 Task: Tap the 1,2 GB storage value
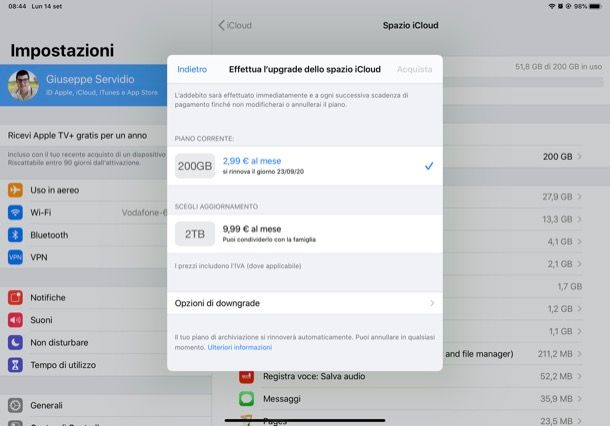(560, 309)
